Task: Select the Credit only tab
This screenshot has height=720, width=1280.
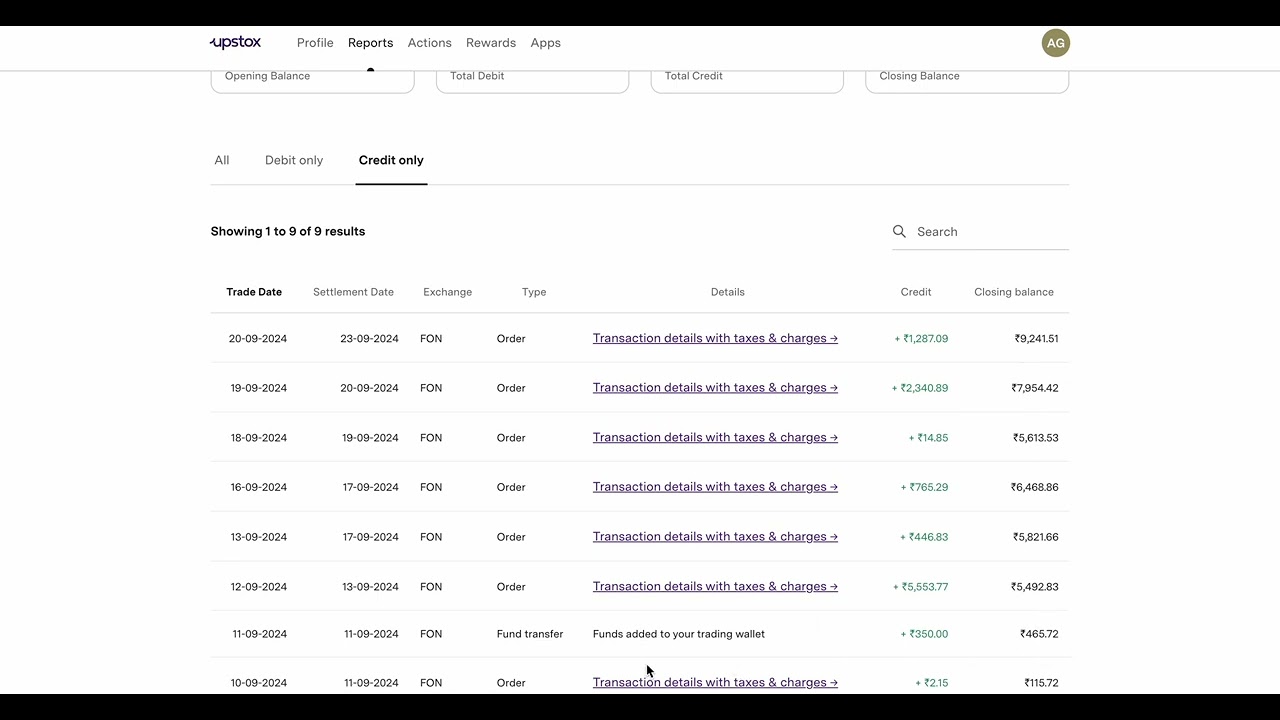Action: [391, 160]
